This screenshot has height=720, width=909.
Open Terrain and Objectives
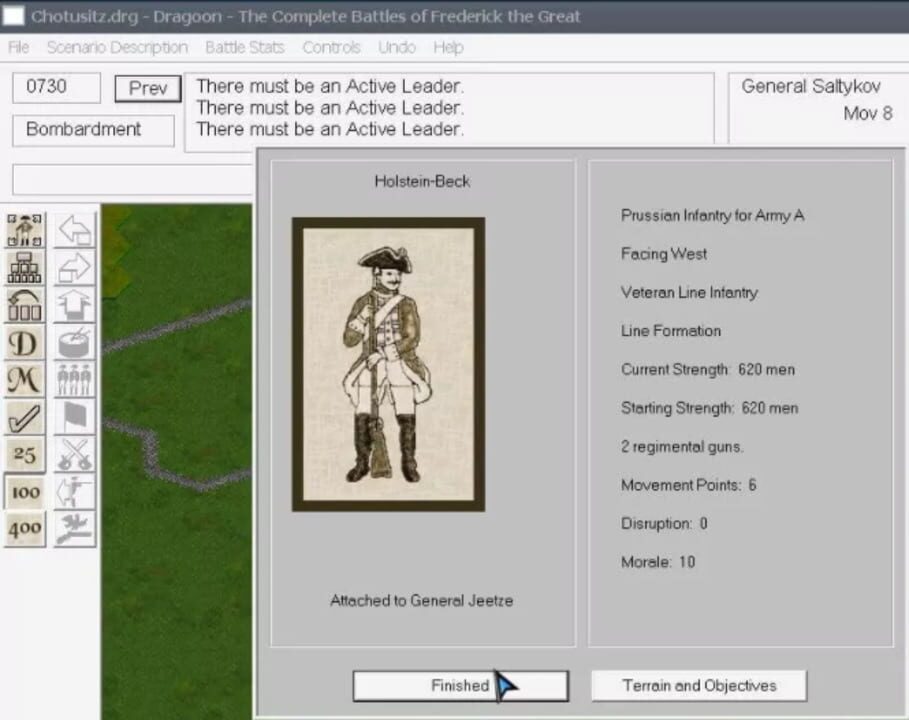tap(698, 686)
